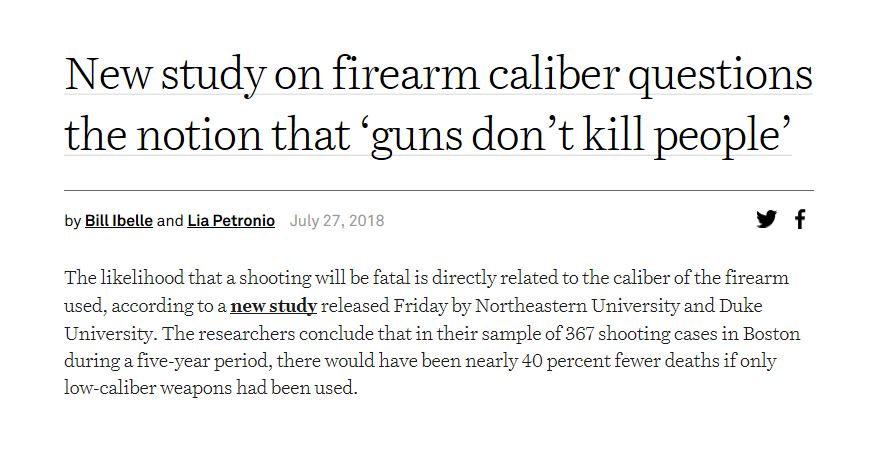Share the article via the Twitter bird icon
Image resolution: width=872 pixels, height=475 pixels.
coord(766,219)
